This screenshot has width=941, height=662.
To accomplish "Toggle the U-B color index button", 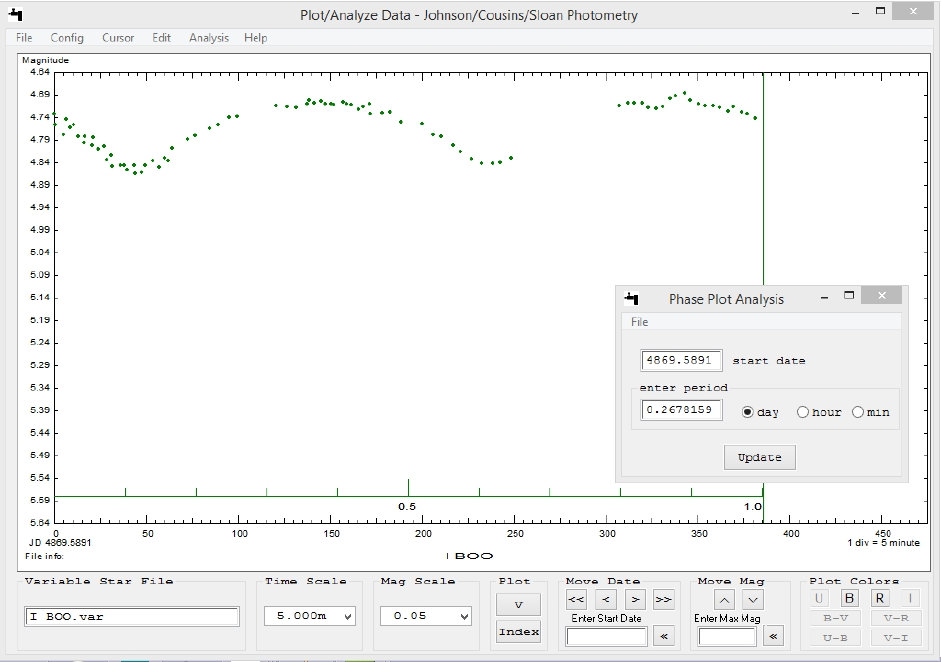I will coord(835,637).
